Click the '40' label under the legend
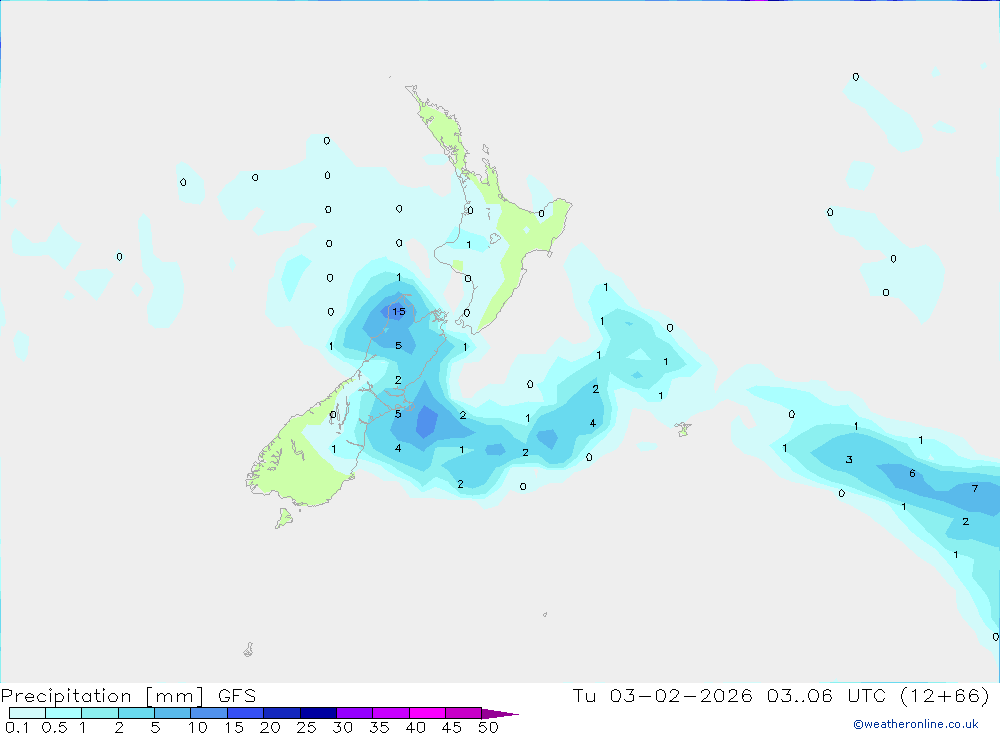The width and height of the screenshot is (1000, 733). pos(415,727)
